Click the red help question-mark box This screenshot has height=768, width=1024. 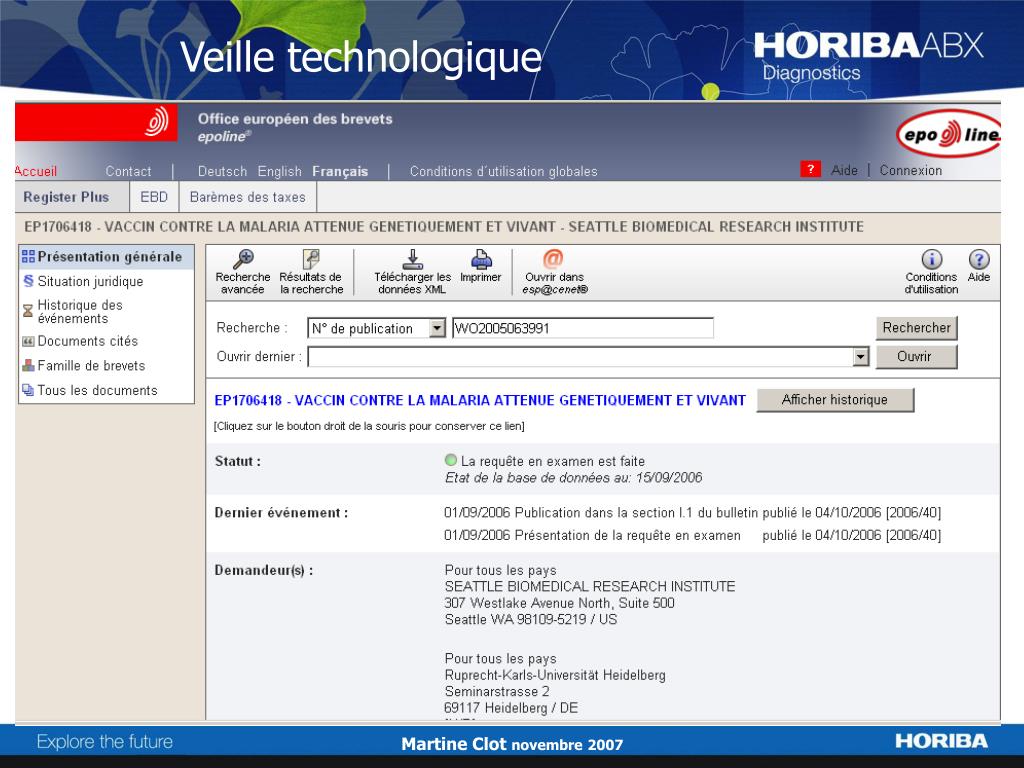(810, 169)
